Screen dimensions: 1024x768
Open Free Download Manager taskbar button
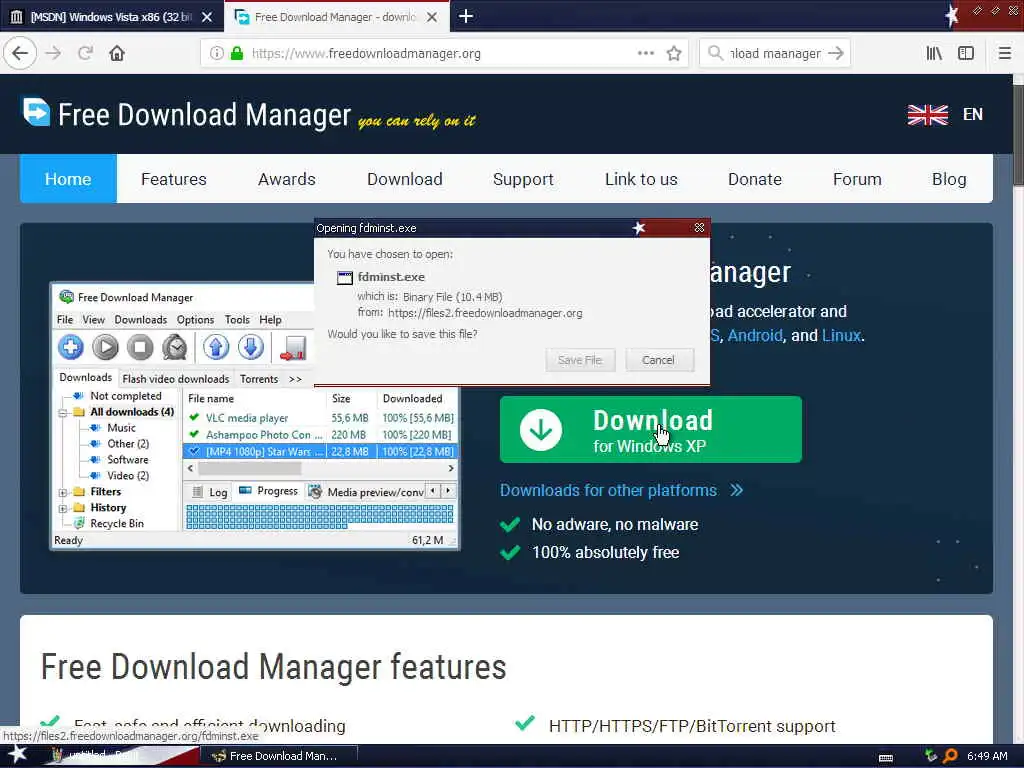point(278,756)
